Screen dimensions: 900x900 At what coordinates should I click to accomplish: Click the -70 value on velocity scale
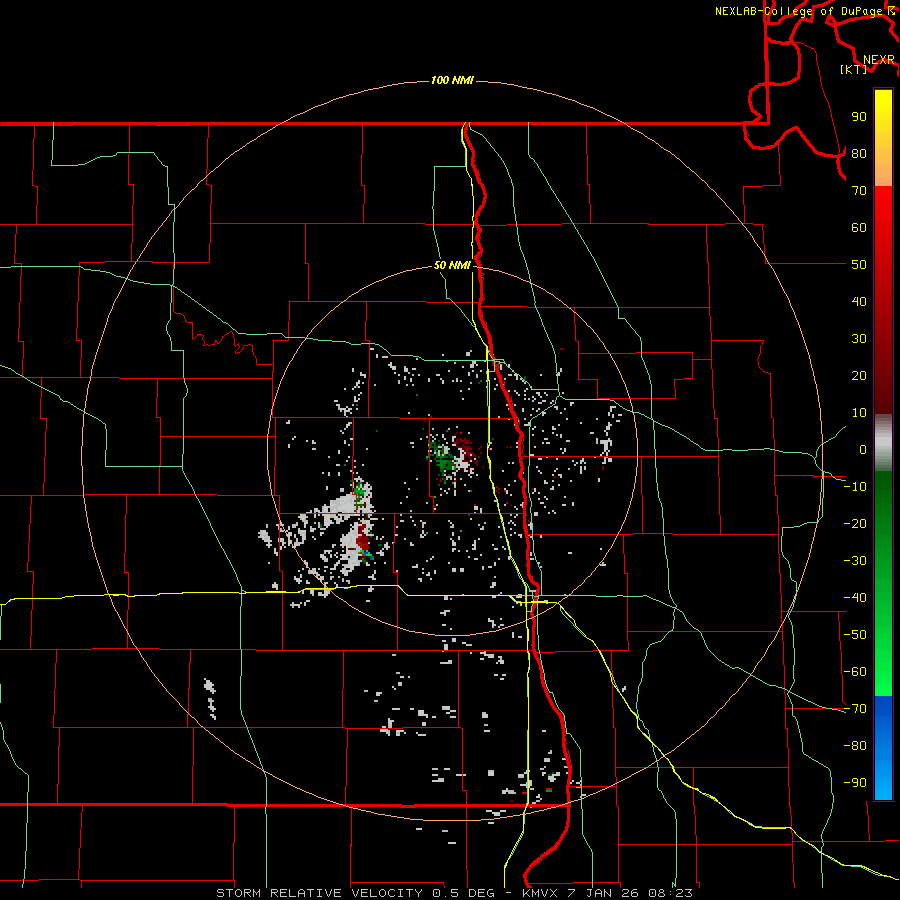(855, 709)
